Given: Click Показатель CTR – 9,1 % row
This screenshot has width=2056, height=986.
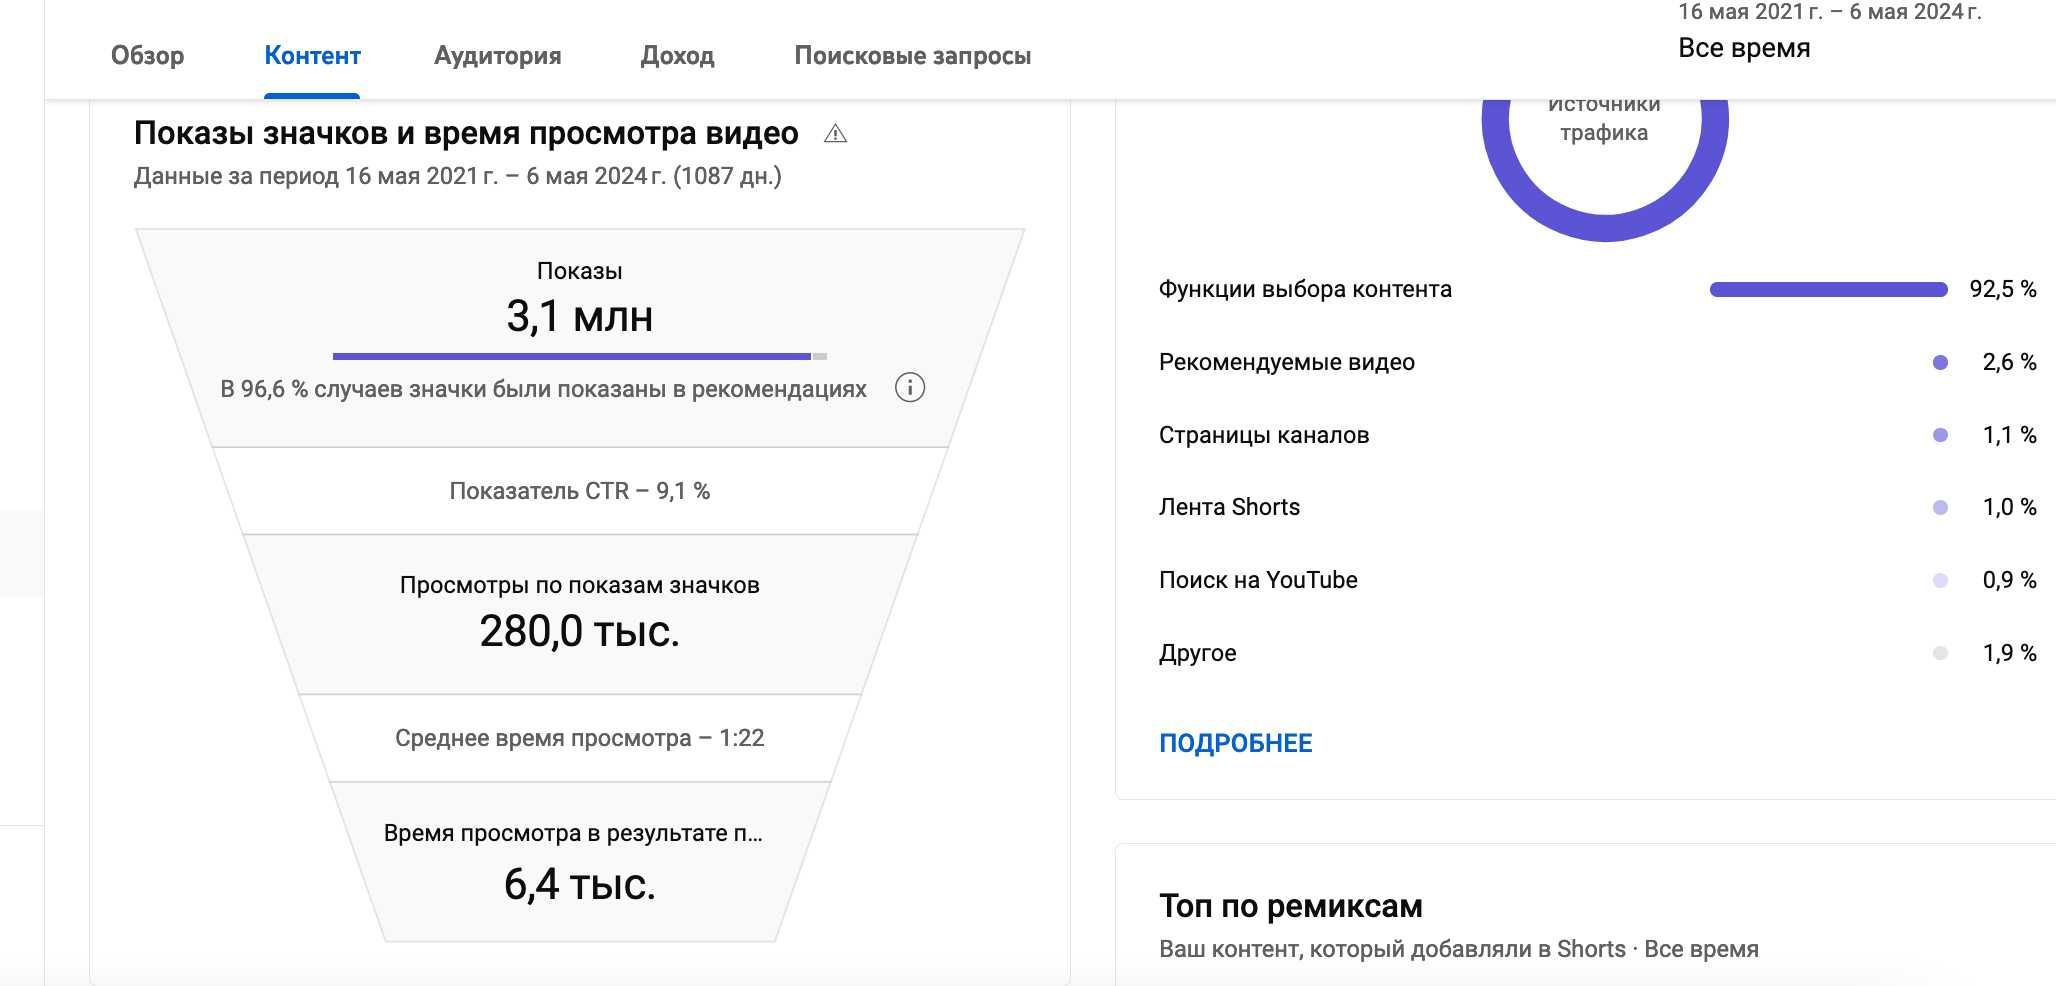Looking at the screenshot, I should click(x=580, y=491).
